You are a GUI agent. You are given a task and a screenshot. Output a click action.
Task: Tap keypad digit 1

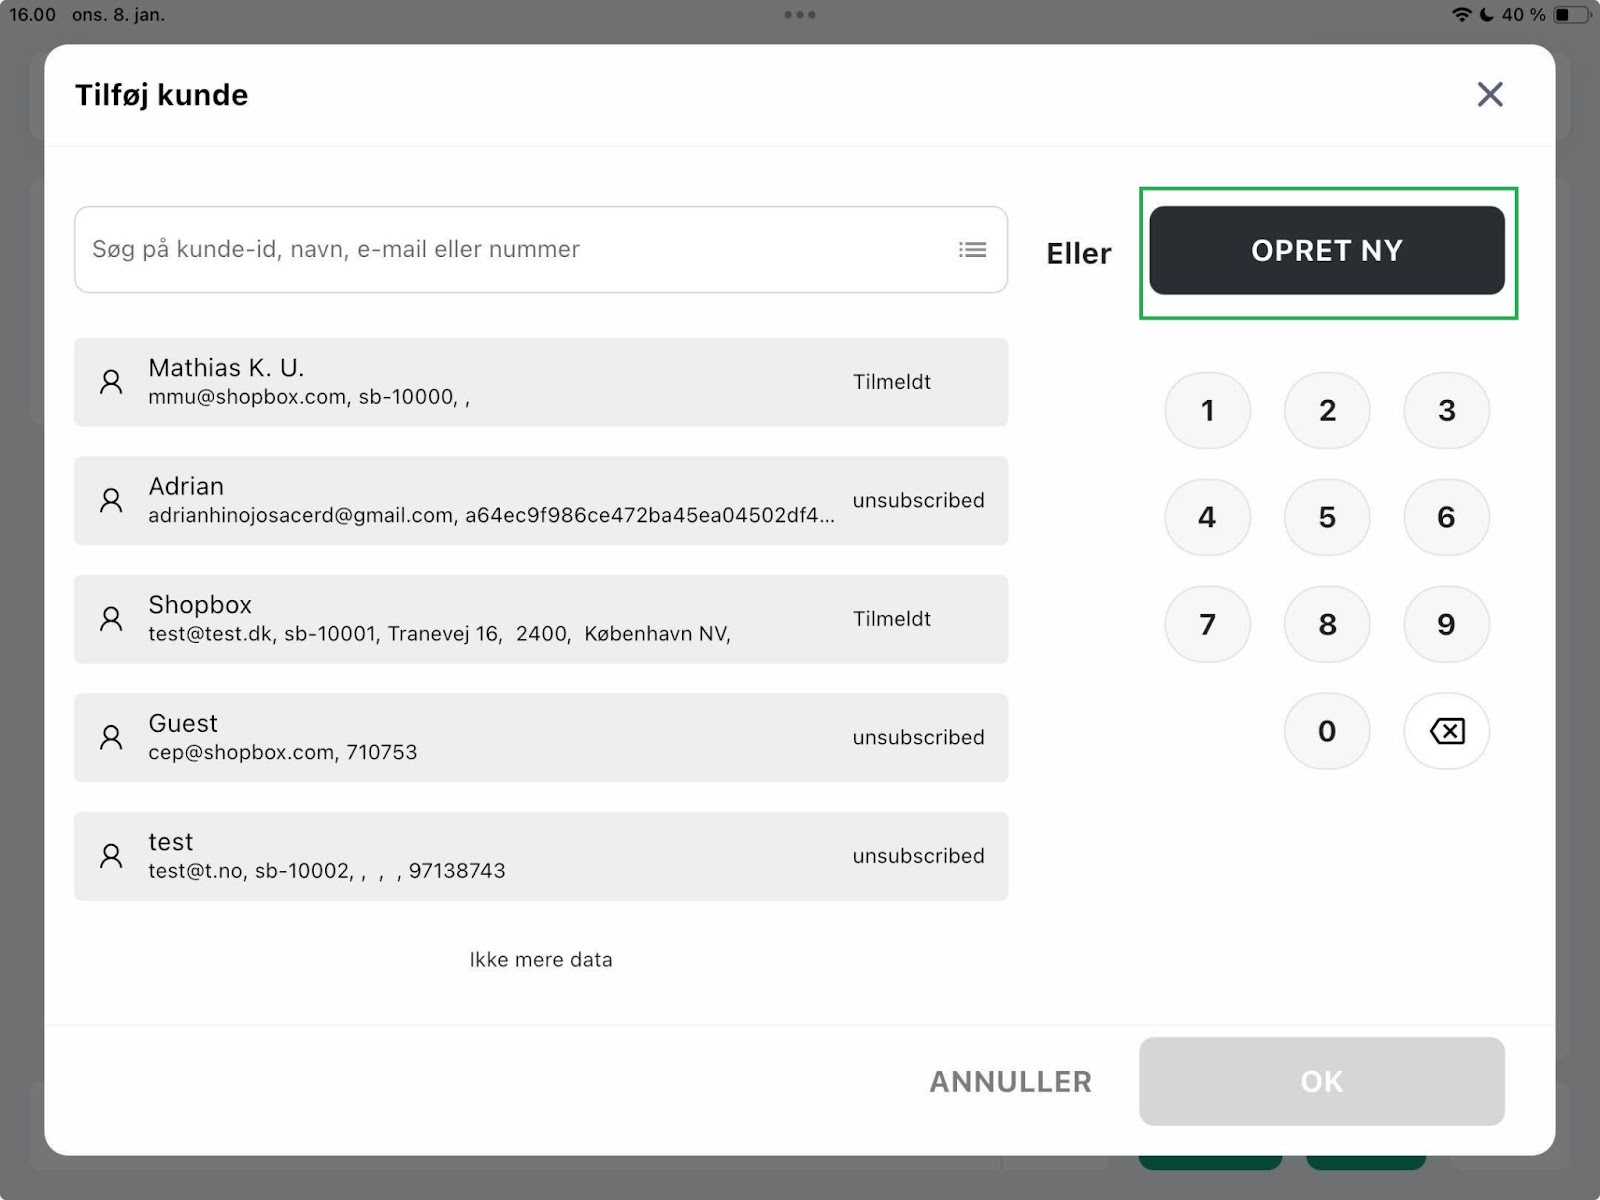pos(1207,410)
